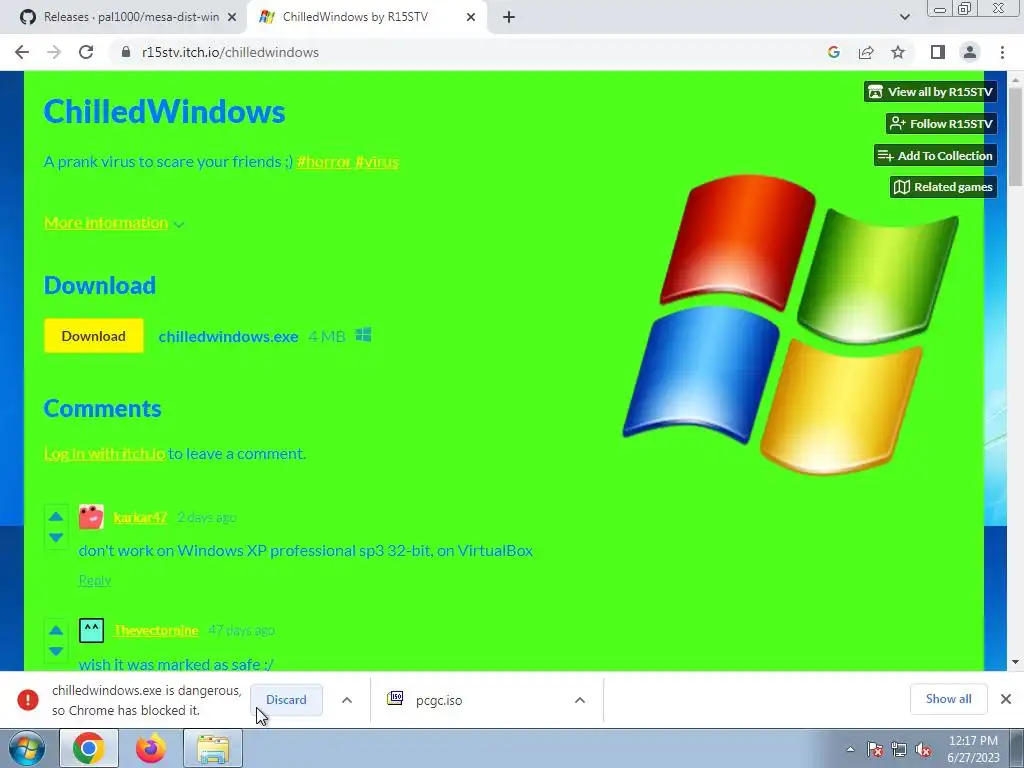1024x768 pixels.
Task: Open the Windows Start menu
Action: pyautogui.click(x=27, y=748)
